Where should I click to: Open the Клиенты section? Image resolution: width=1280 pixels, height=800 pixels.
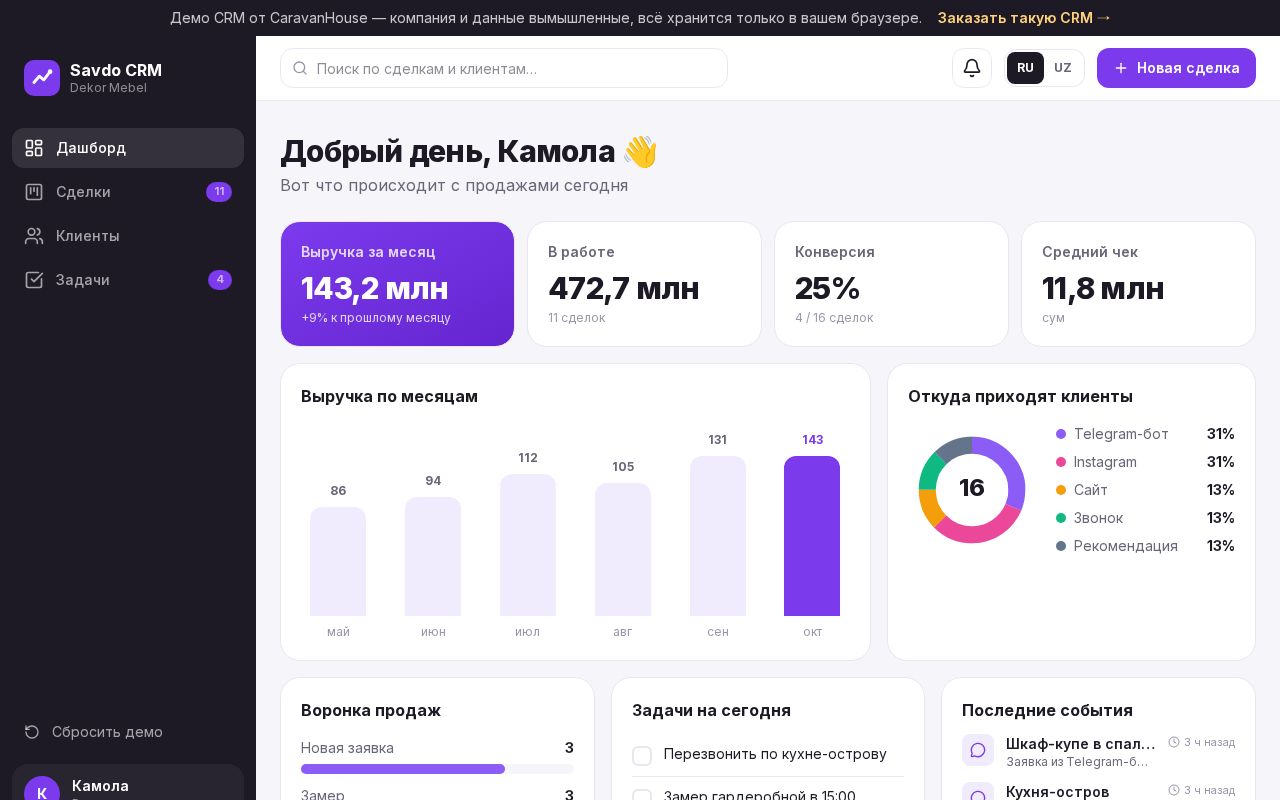128,236
